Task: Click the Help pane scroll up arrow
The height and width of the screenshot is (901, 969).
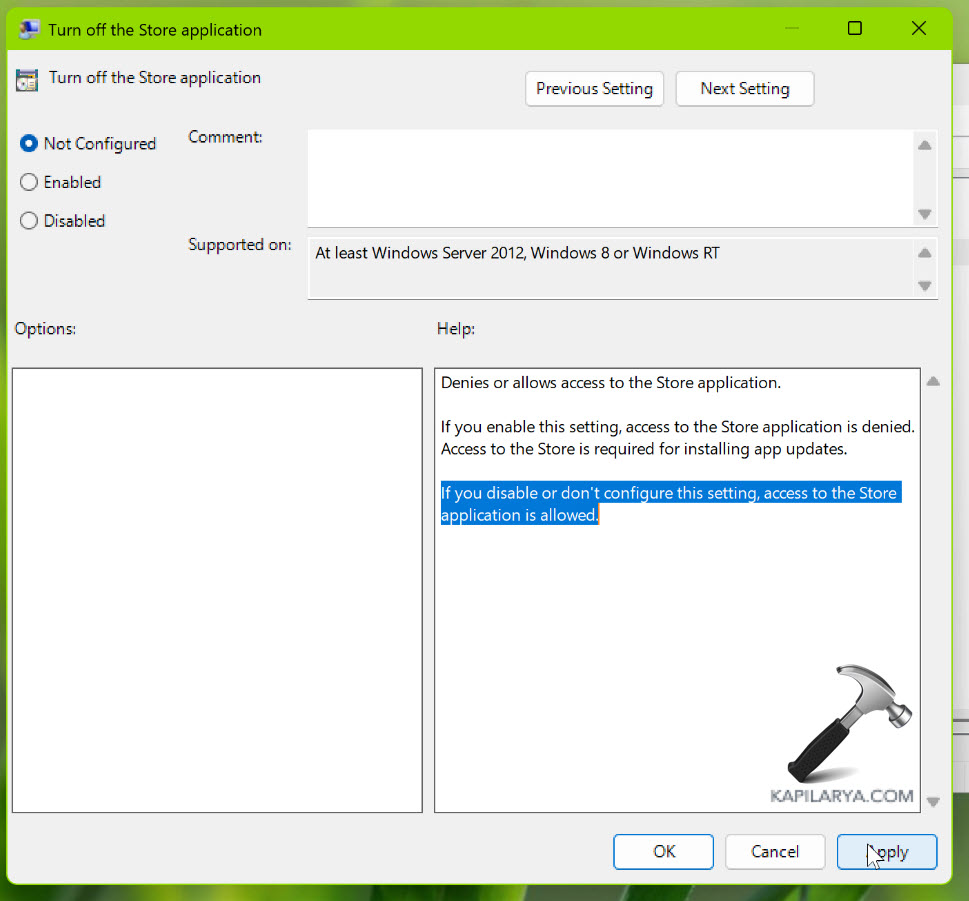Action: pyautogui.click(x=933, y=382)
